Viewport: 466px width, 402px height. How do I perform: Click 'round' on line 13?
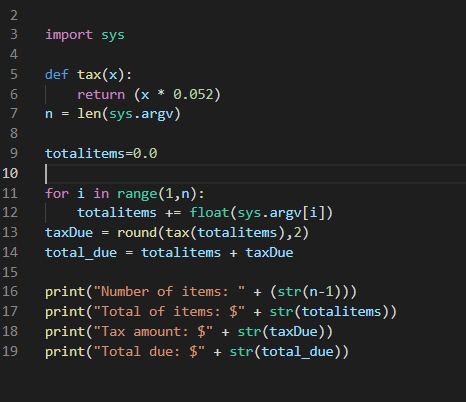pos(137,233)
